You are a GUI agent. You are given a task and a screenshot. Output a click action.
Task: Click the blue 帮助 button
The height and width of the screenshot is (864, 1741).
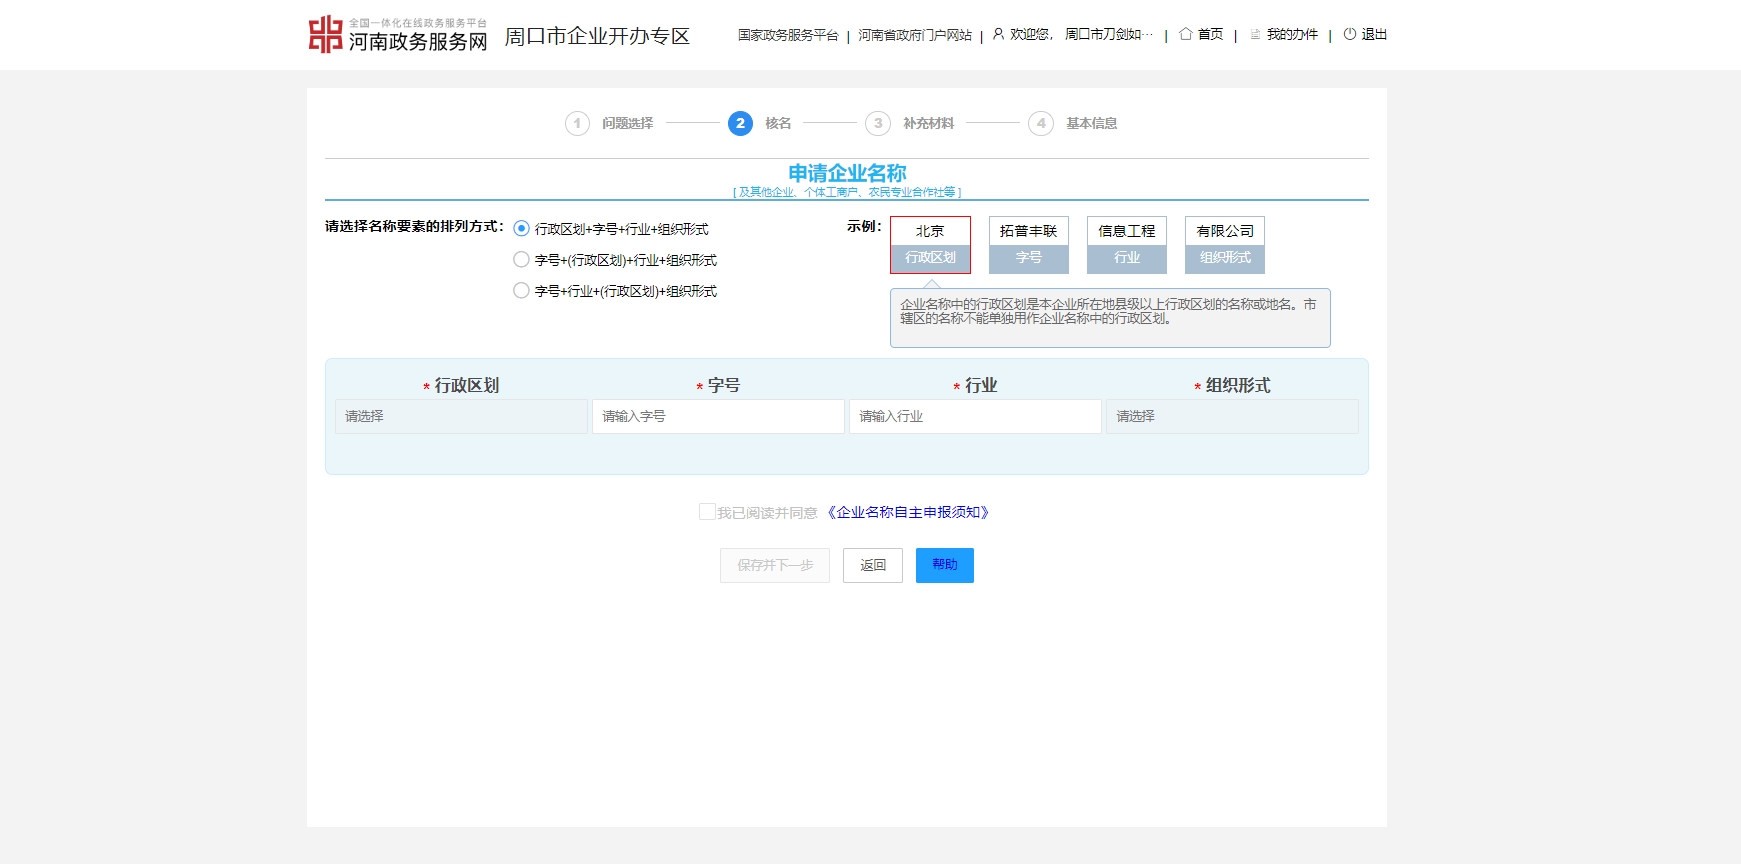[945, 565]
